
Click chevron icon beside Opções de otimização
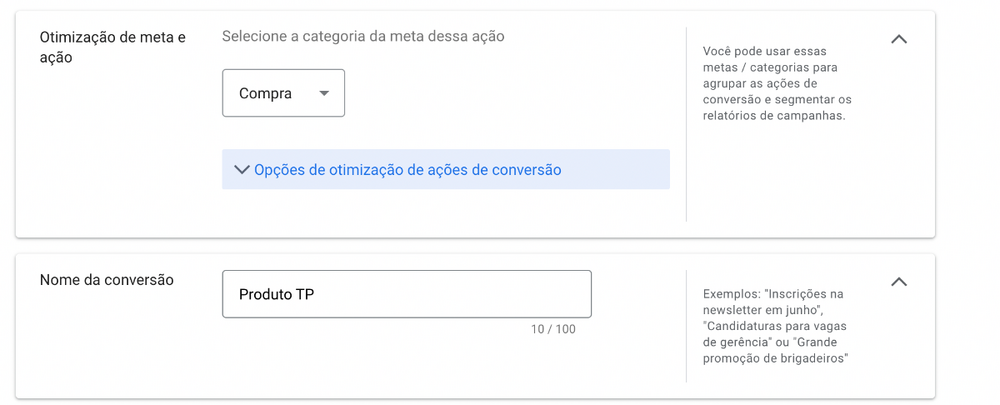(x=242, y=170)
